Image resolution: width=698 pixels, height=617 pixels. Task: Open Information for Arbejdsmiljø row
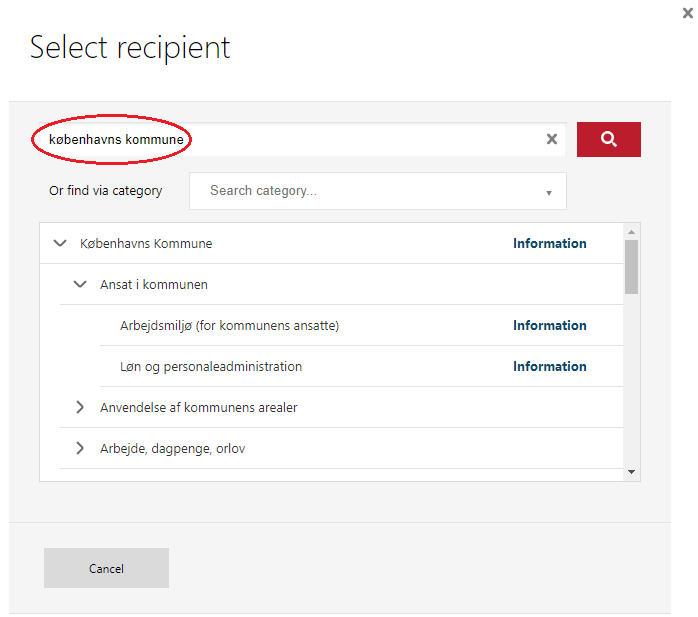click(x=550, y=325)
